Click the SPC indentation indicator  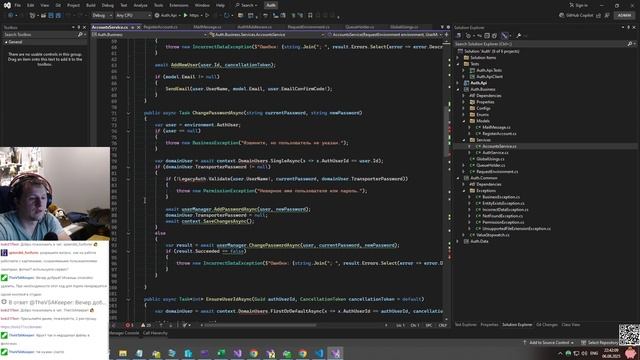point(429,325)
